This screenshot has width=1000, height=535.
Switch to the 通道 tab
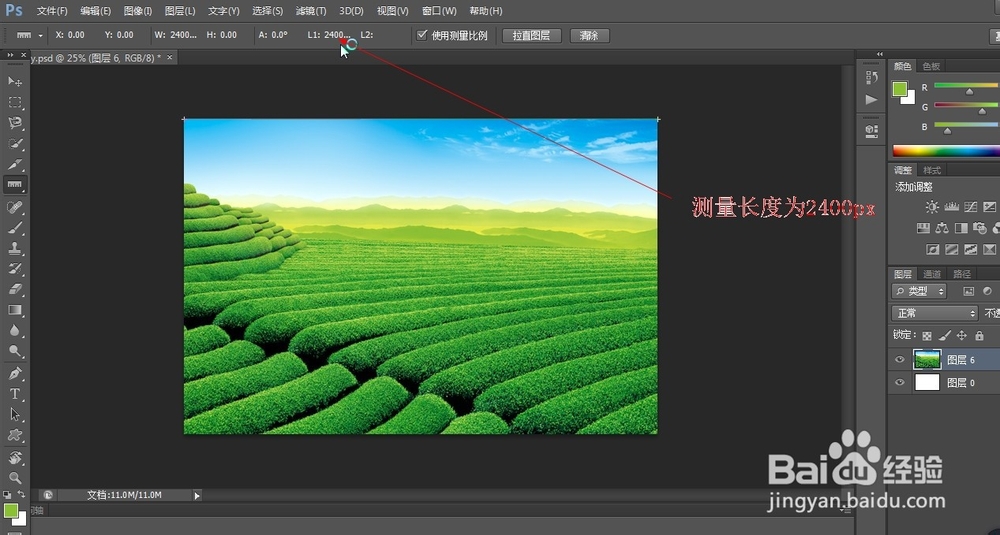[932, 274]
